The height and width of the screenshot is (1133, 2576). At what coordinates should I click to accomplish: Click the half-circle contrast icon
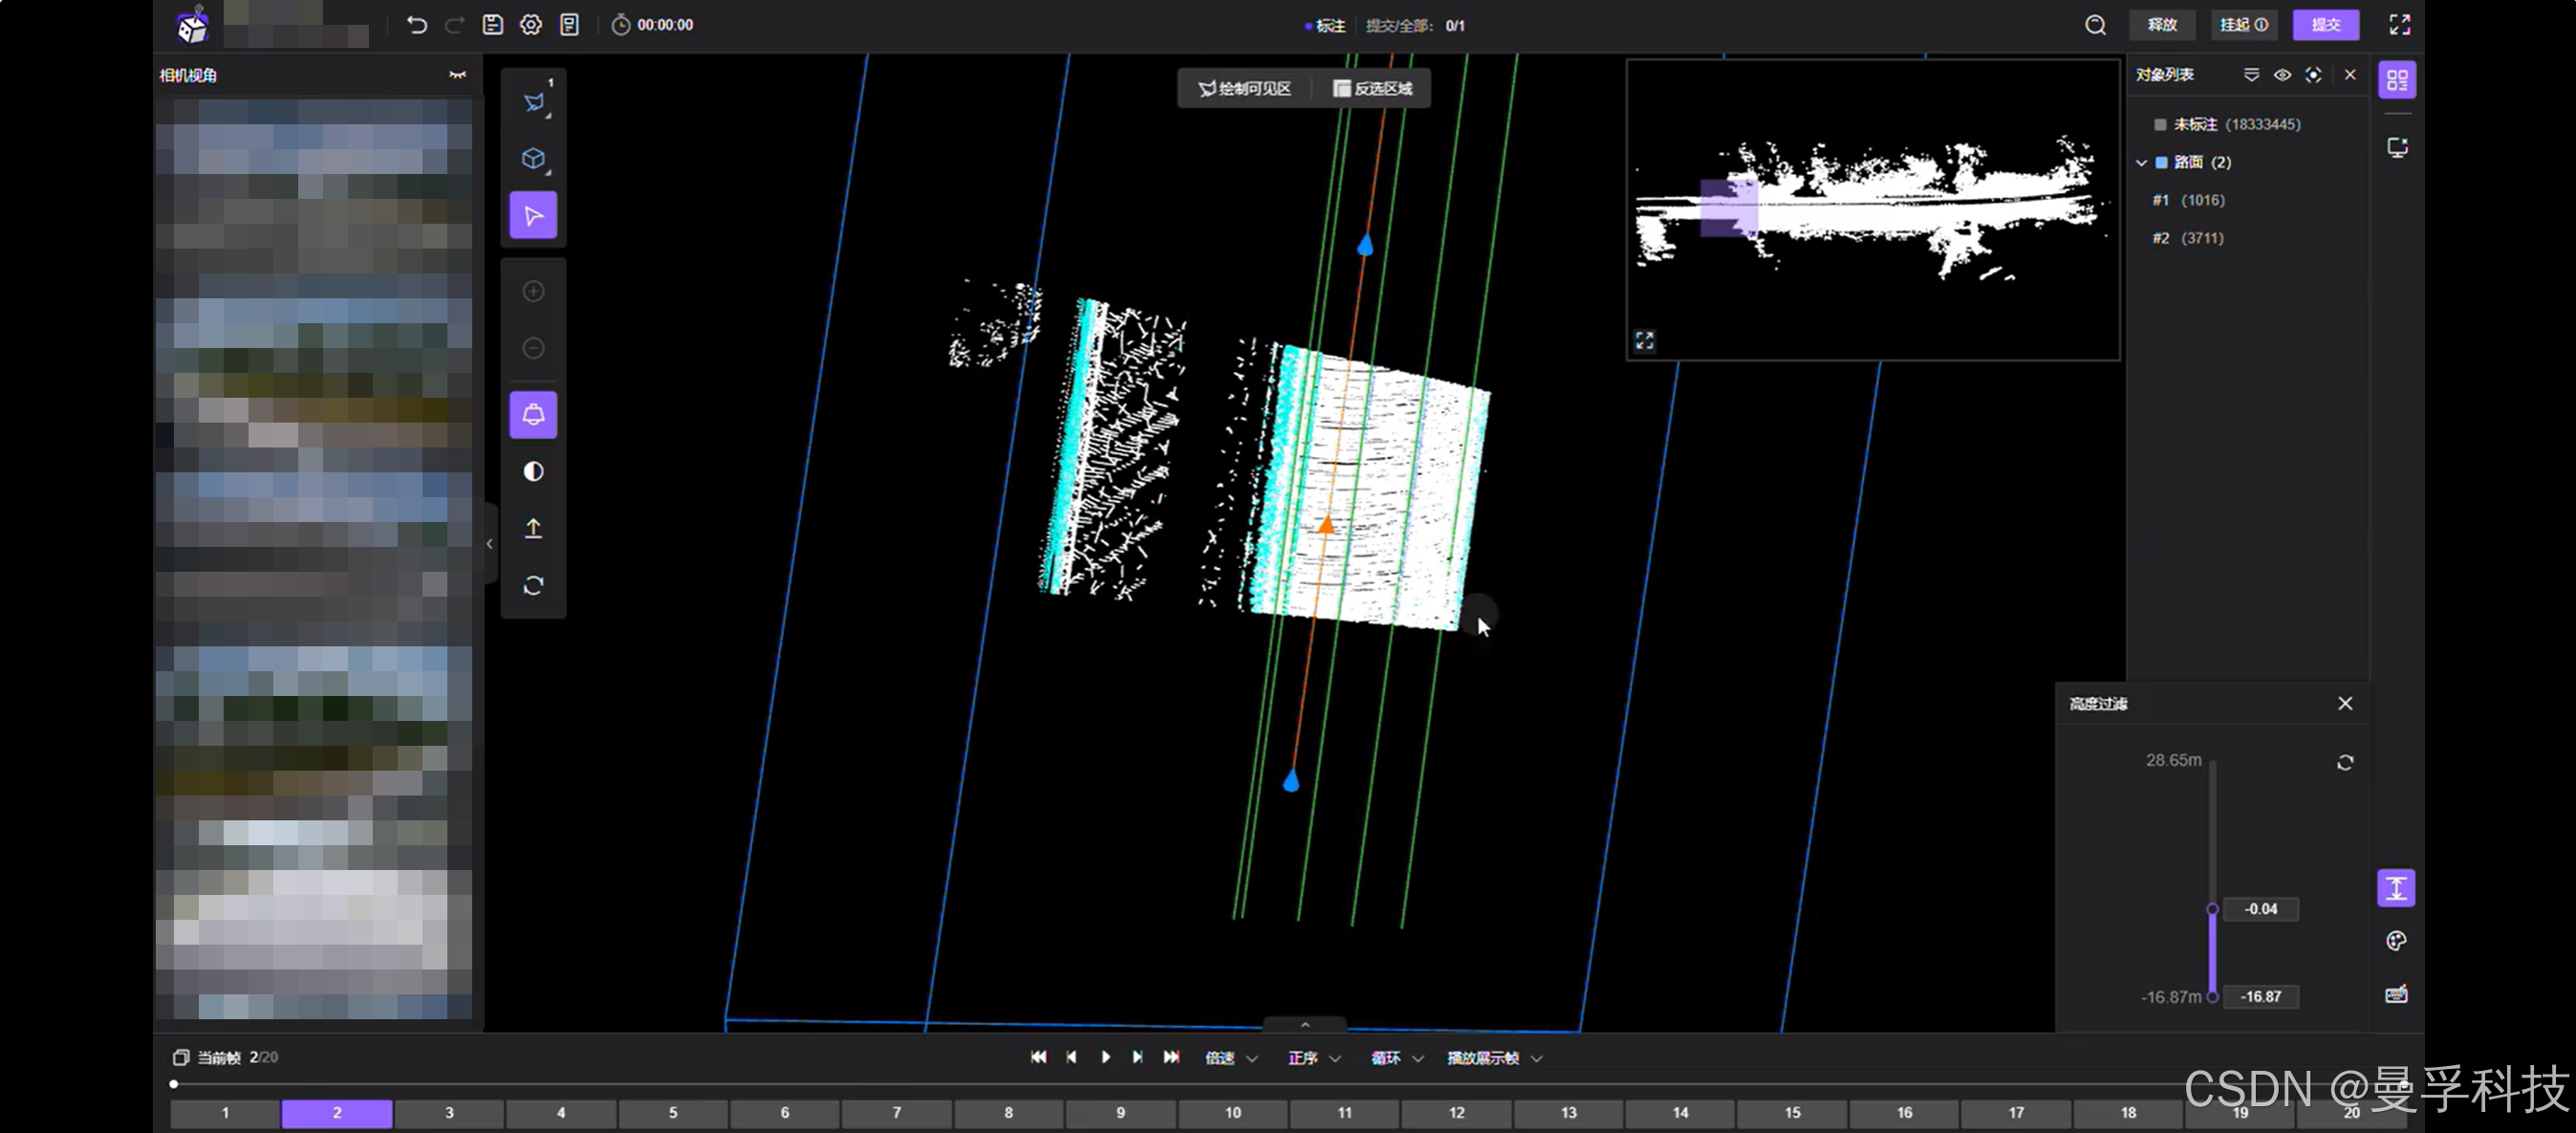tap(533, 471)
